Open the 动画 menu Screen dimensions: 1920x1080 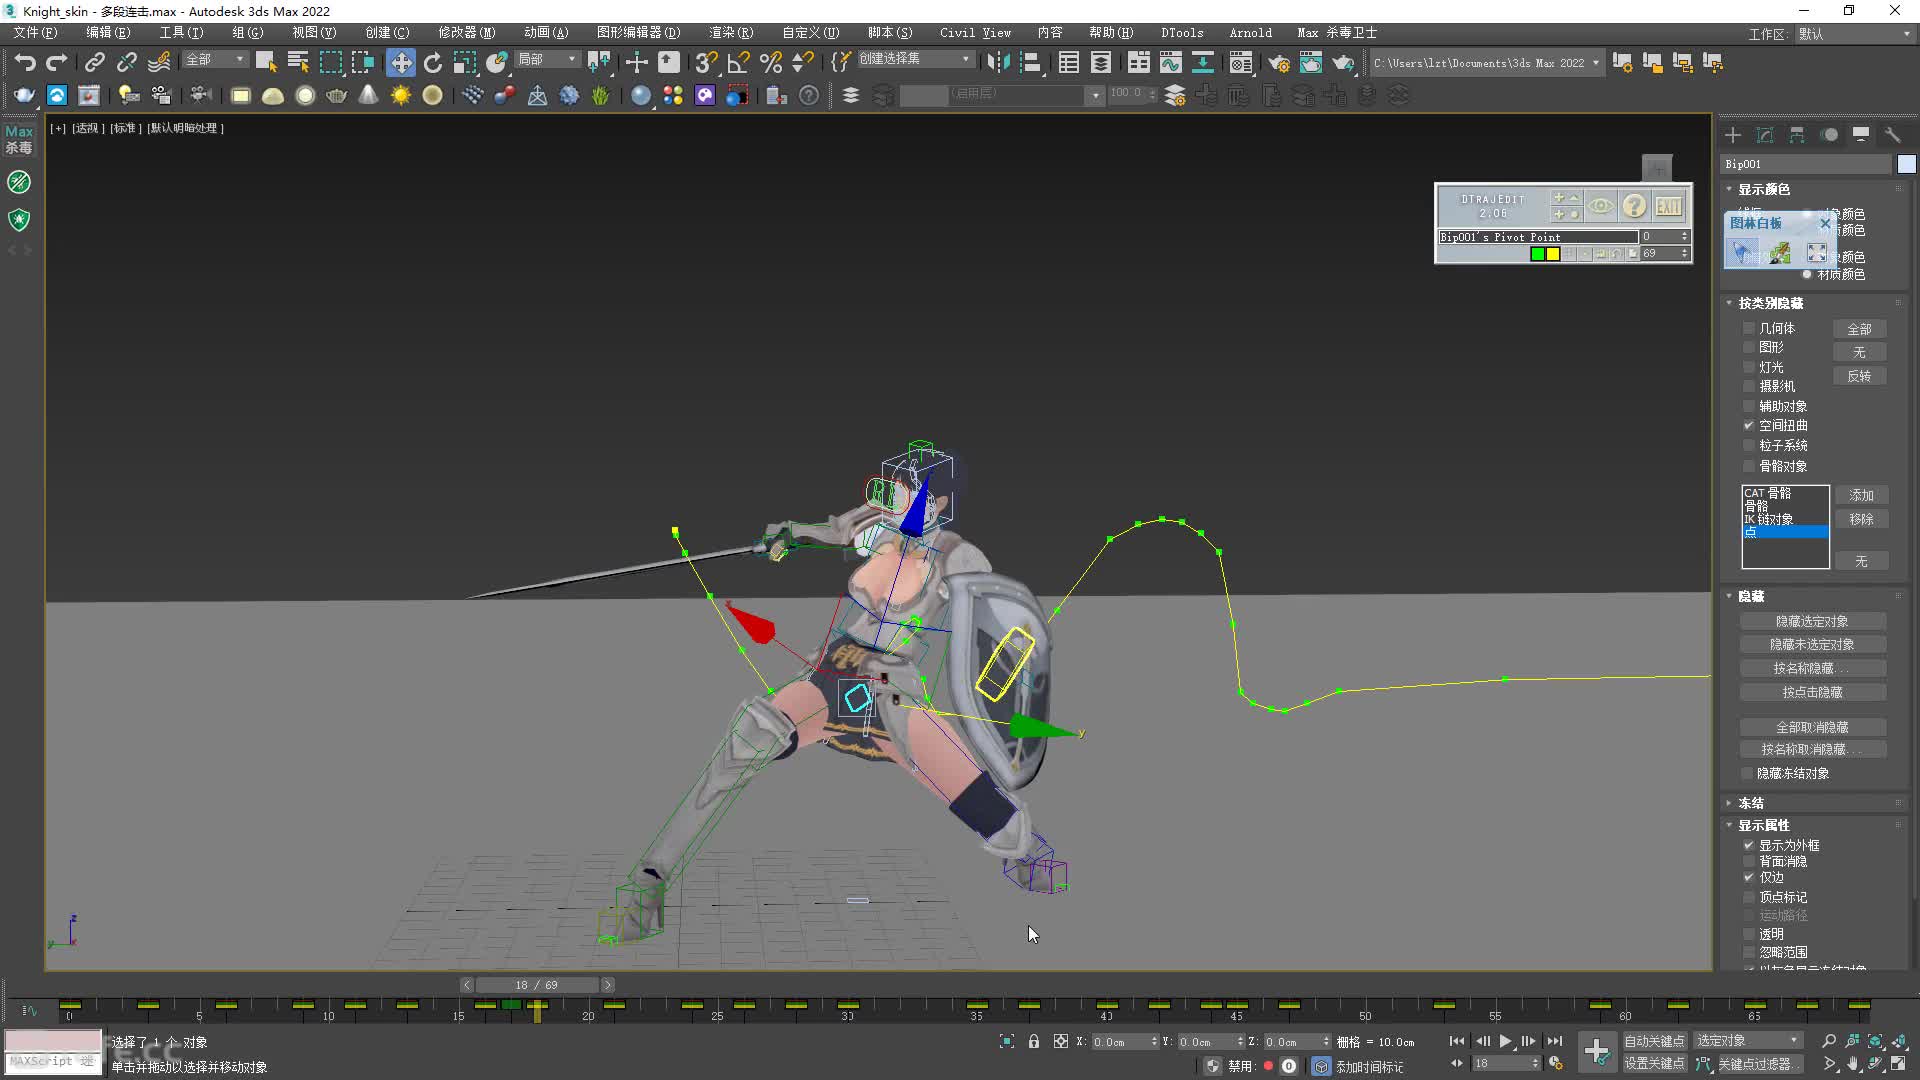546,33
